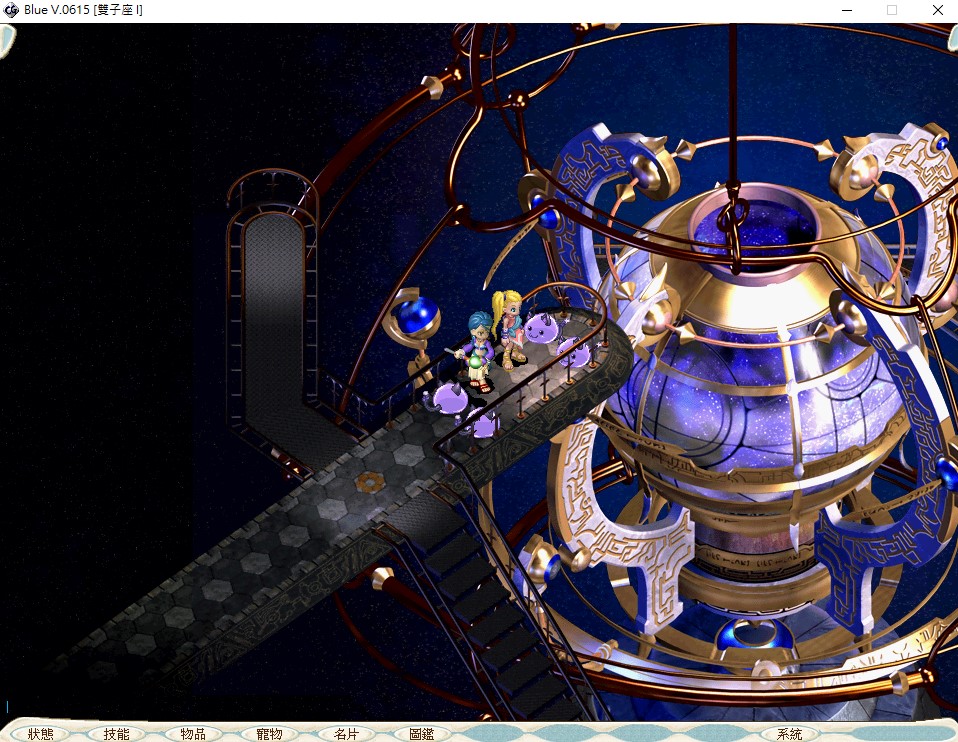Open the 技能 skills menu
Screen dimensions: 958x742
tap(116, 733)
